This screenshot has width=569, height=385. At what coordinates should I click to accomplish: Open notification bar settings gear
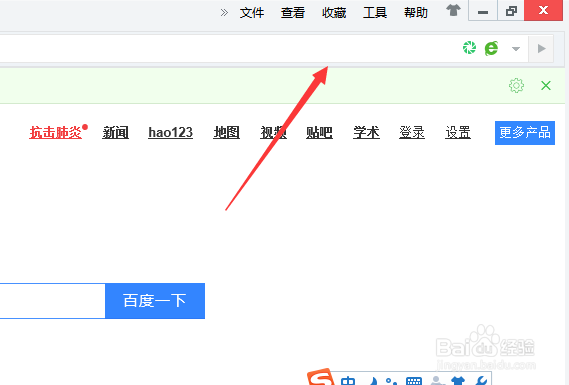tap(516, 86)
